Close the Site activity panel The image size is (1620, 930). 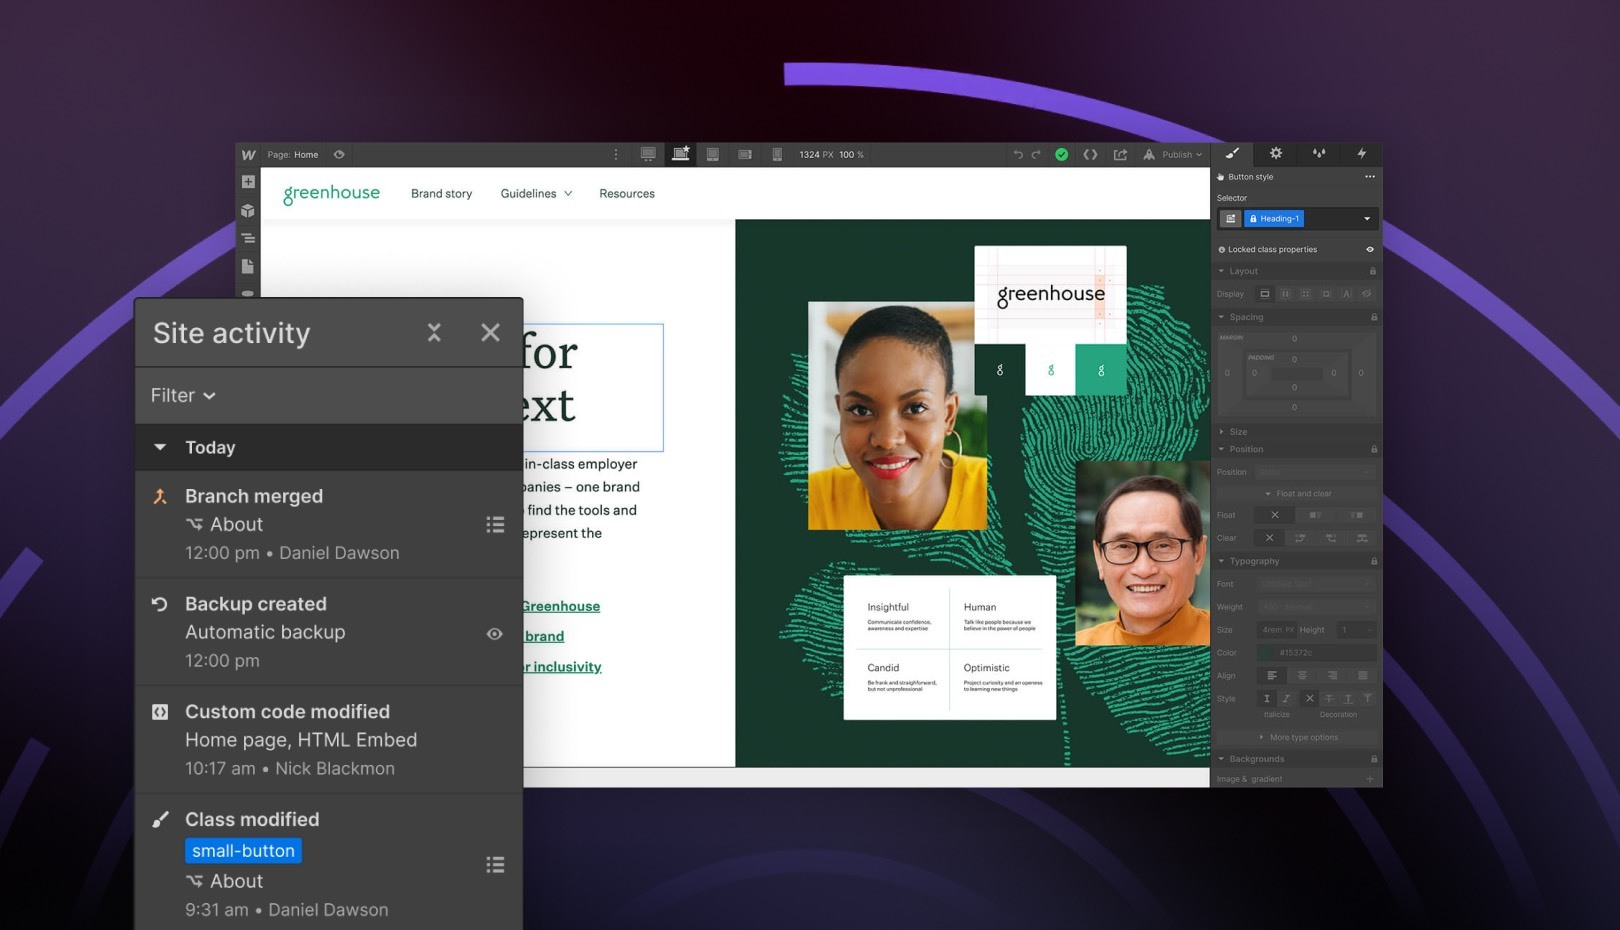[x=490, y=333]
